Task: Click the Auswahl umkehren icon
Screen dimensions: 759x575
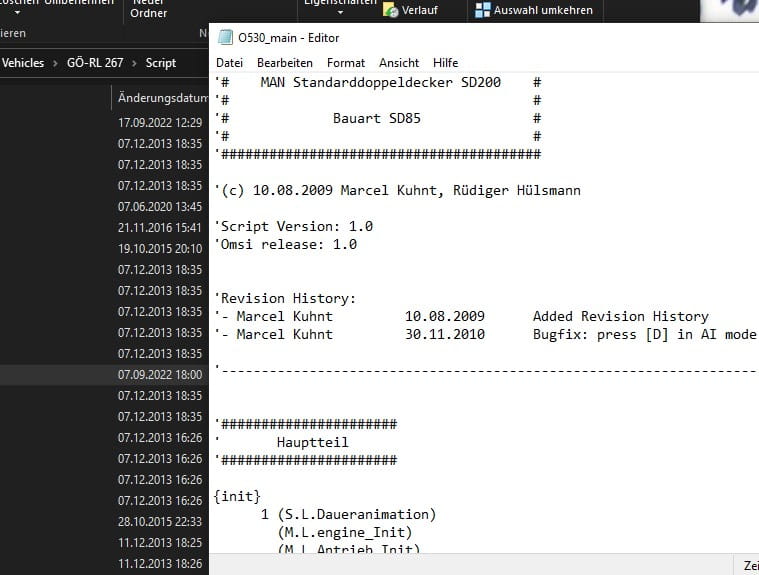Action: [483, 11]
